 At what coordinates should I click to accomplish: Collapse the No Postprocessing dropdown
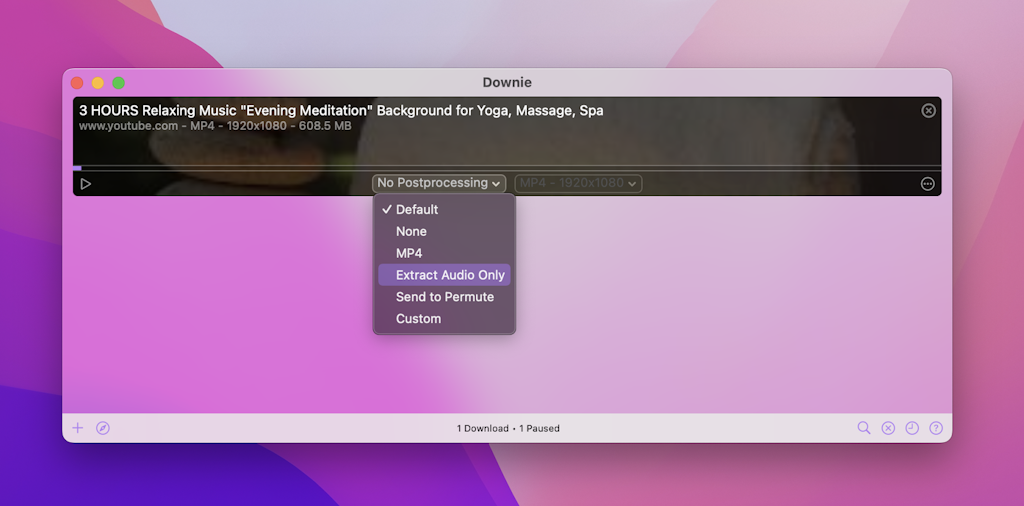tap(439, 183)
